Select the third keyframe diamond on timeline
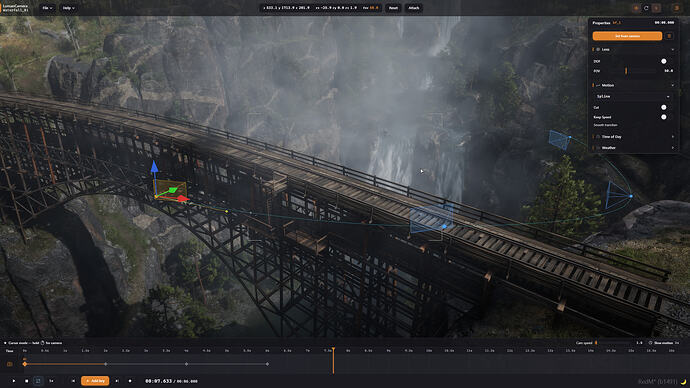 tap(187, 364)
